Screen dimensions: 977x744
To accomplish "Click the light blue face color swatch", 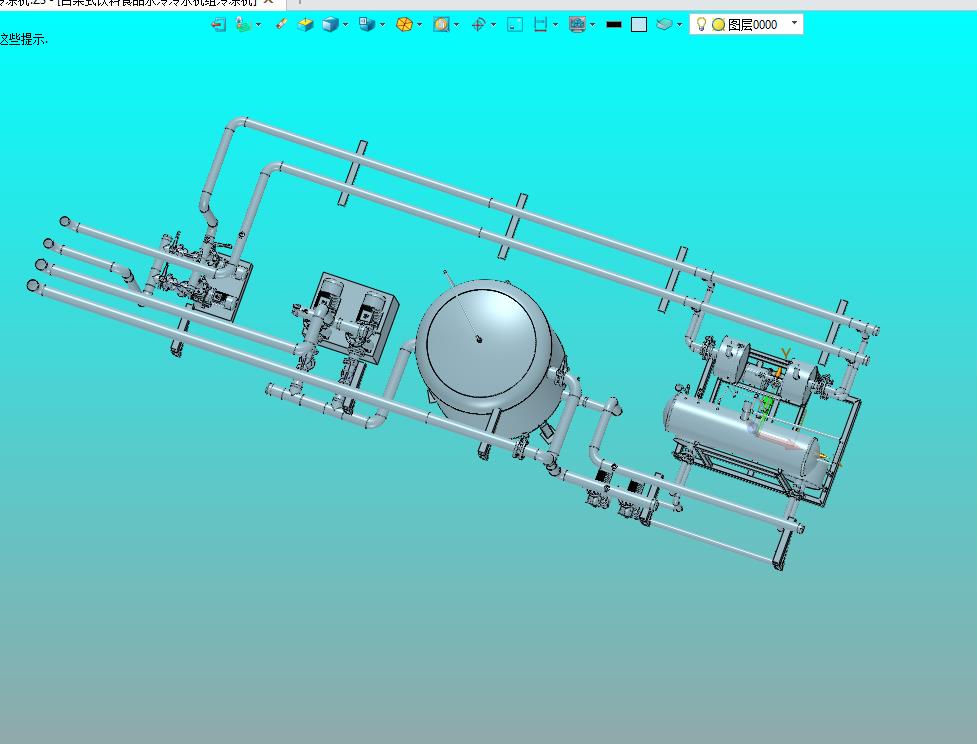I will (x=639, y=24).
